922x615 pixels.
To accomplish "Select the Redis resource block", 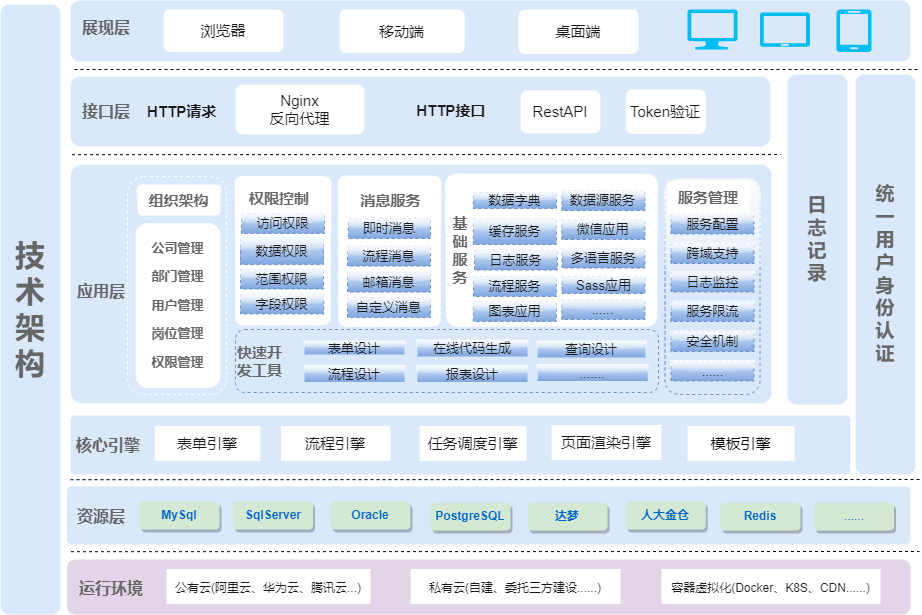I will tap(760, 516).
